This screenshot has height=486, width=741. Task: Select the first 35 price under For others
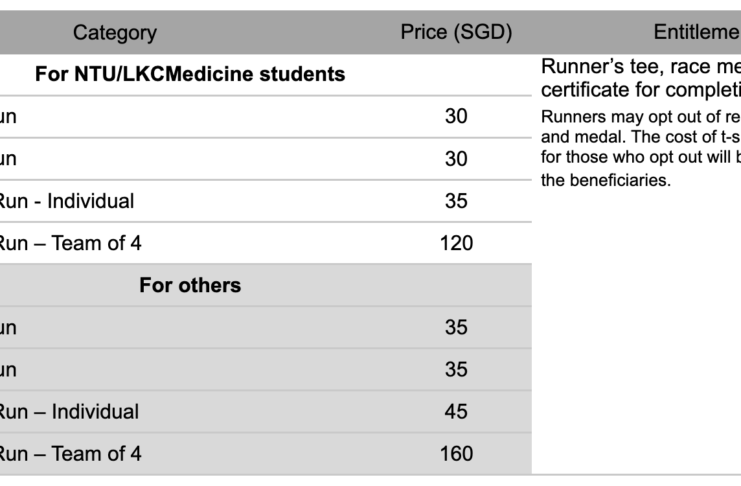456,327
